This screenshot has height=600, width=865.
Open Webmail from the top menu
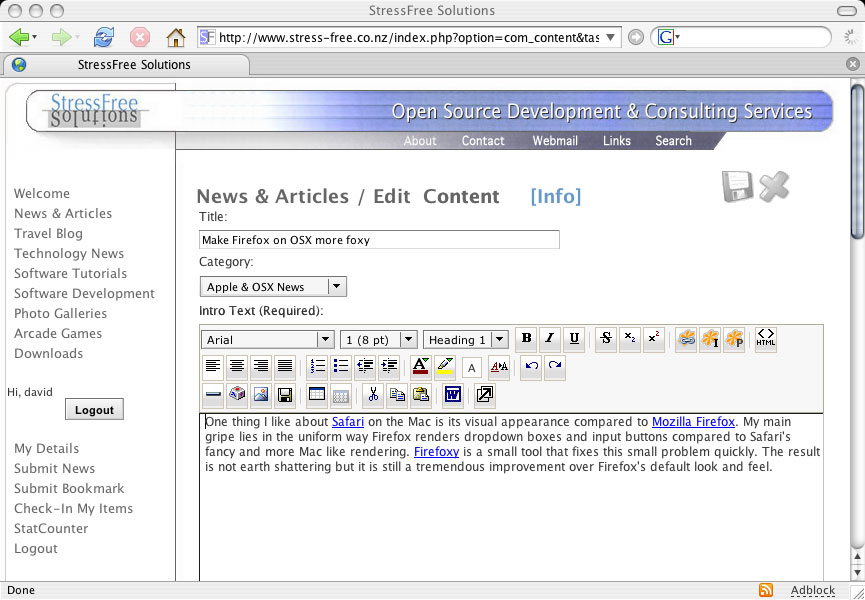(x=555, y=141)
